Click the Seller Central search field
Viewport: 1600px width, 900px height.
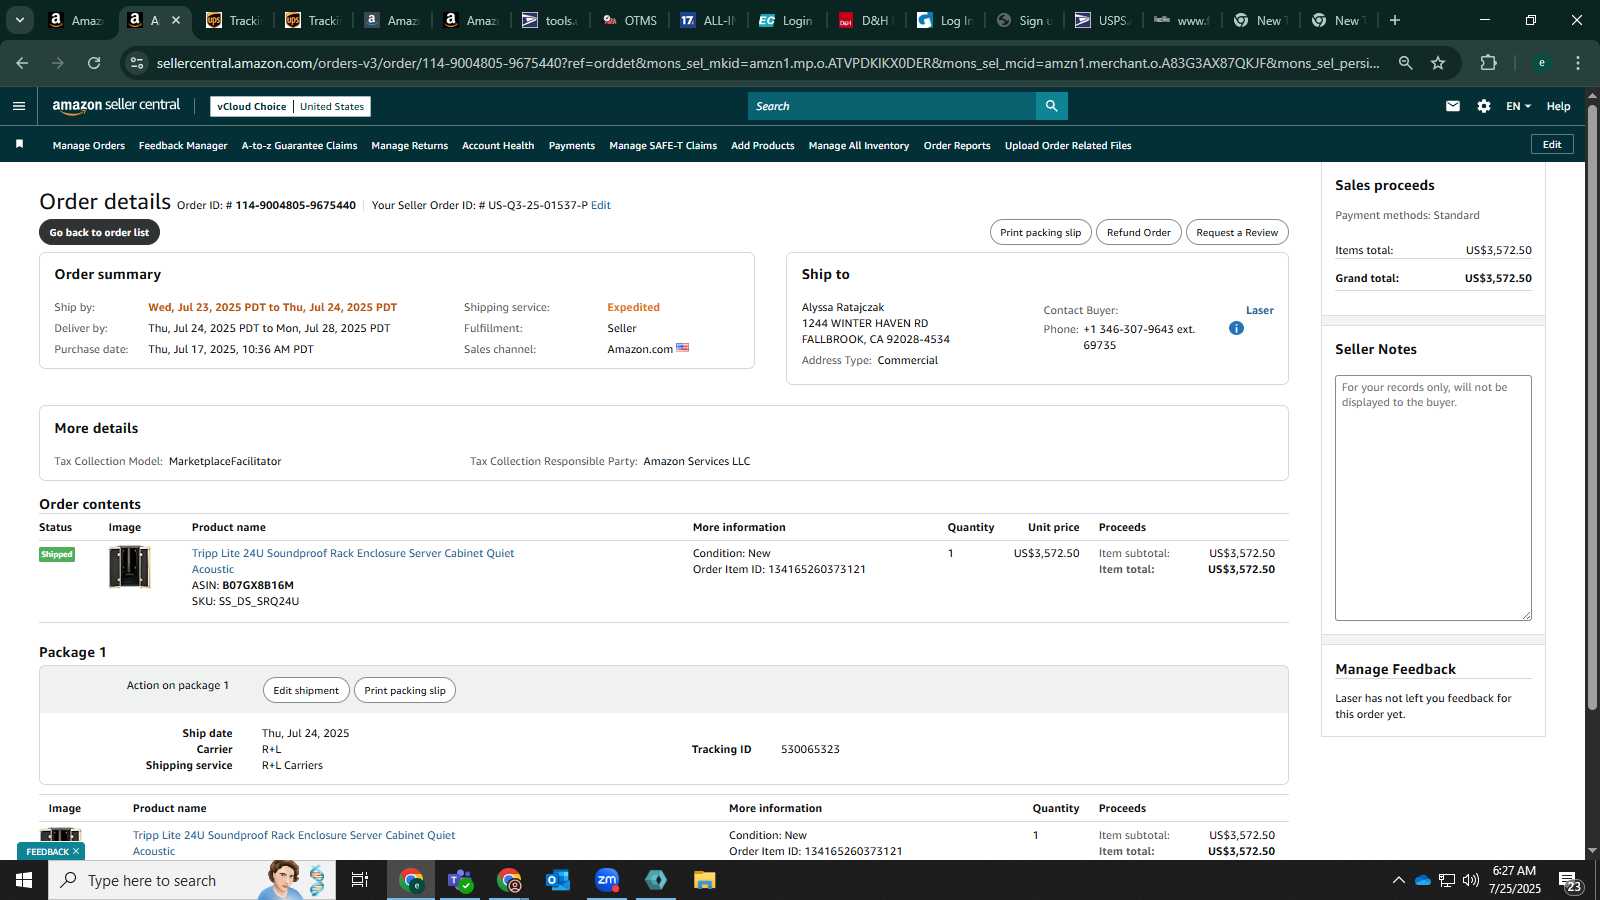[x=892, y=106]
